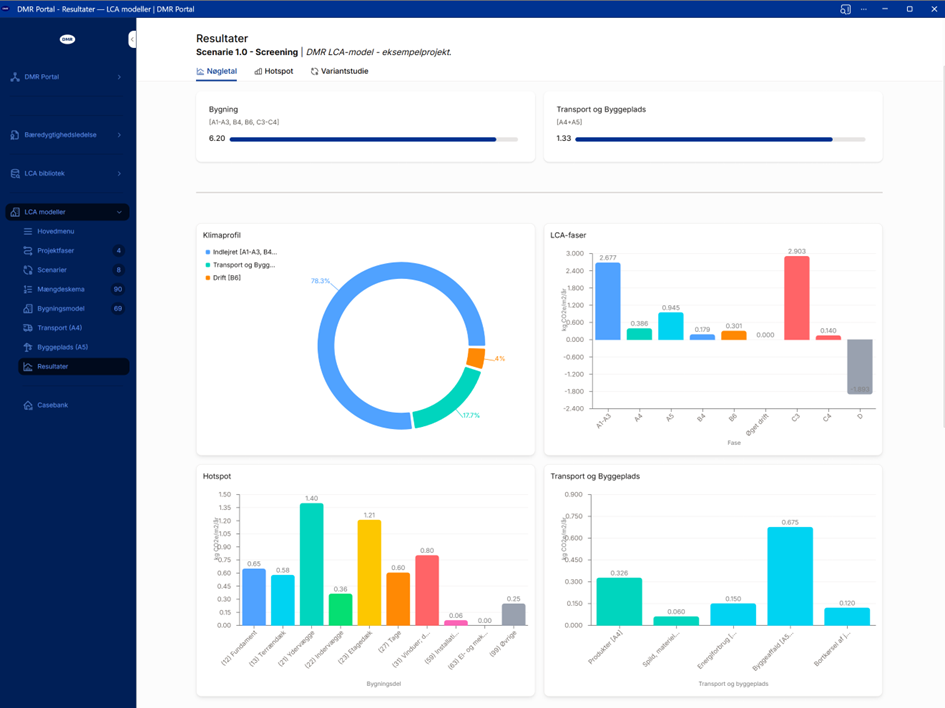Toggle the Drift [B6] legend entry
The image size is (945, 708).
(x=225, y=278)
